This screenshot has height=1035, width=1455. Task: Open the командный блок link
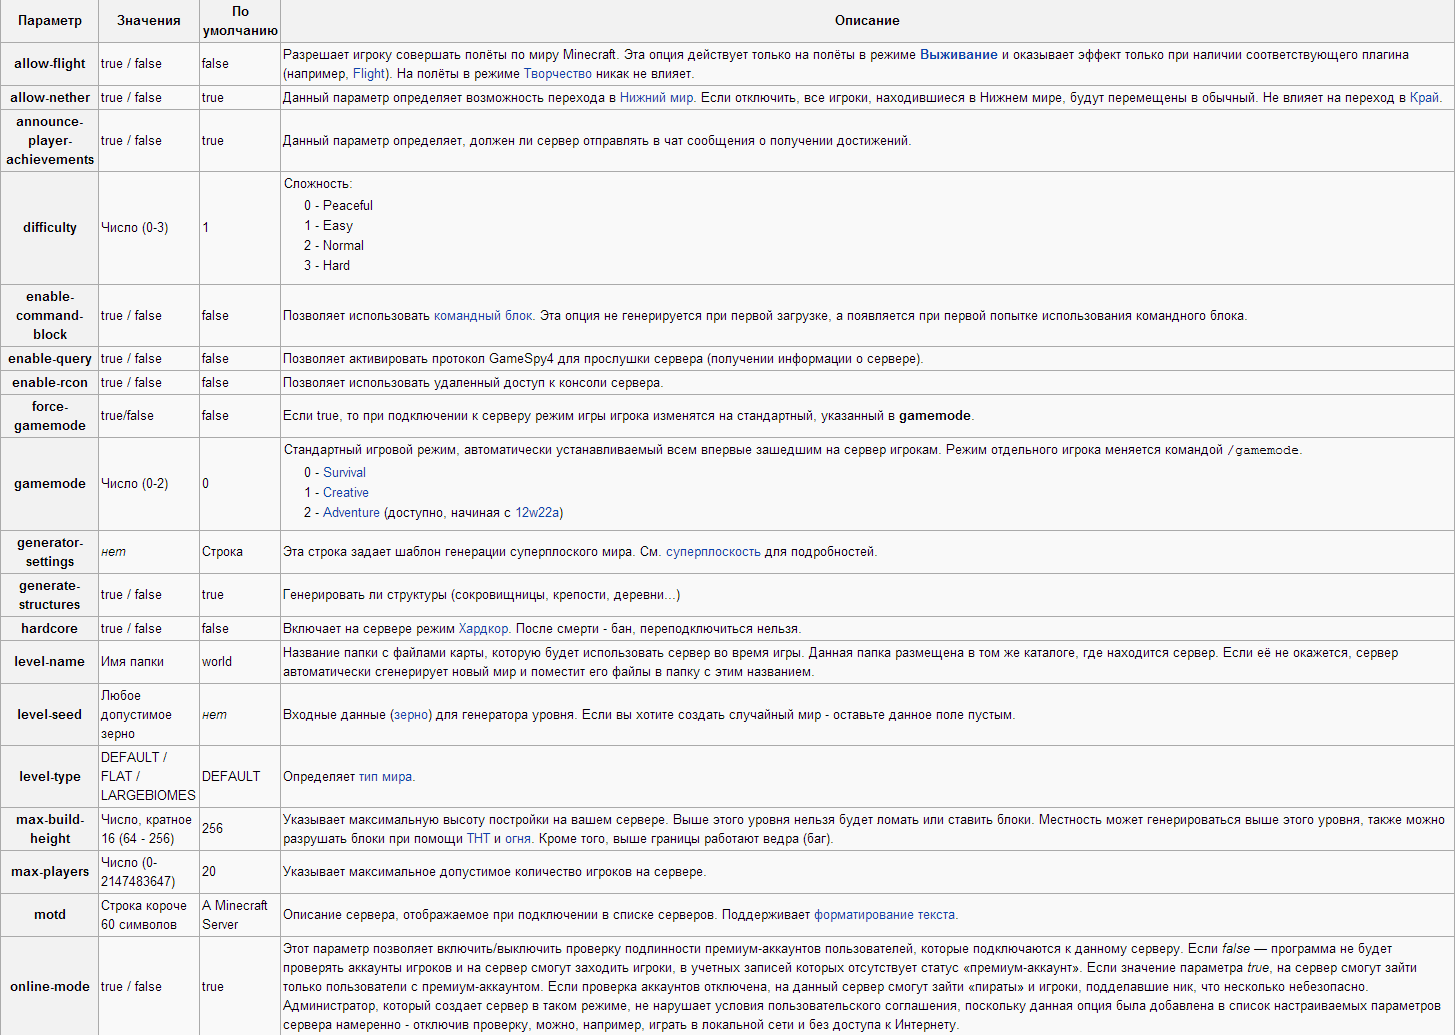pos(483,316)
